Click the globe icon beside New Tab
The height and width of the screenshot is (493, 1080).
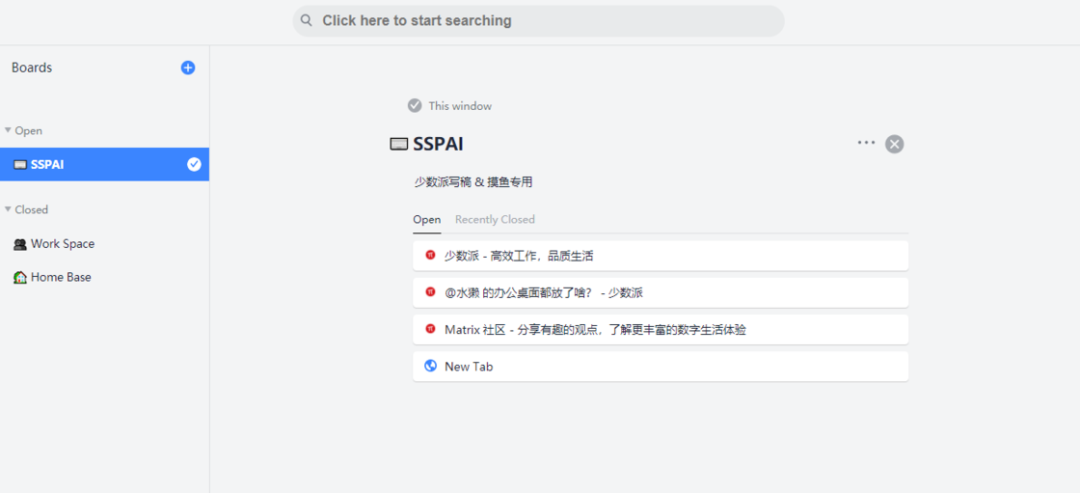click(430, 366)
